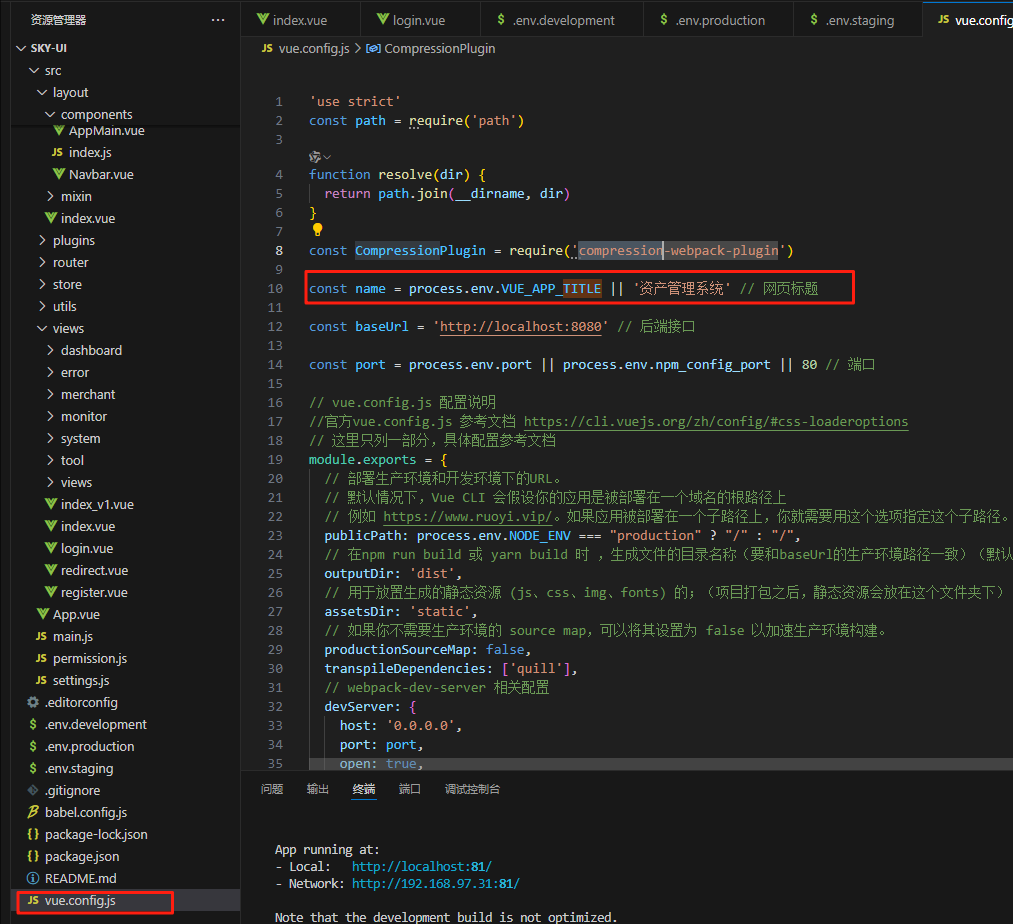Viewport: 1013px width, 924px height.
Task: Click vue.config.js in the breadcrumb
Action: click(x=313, y=48)
